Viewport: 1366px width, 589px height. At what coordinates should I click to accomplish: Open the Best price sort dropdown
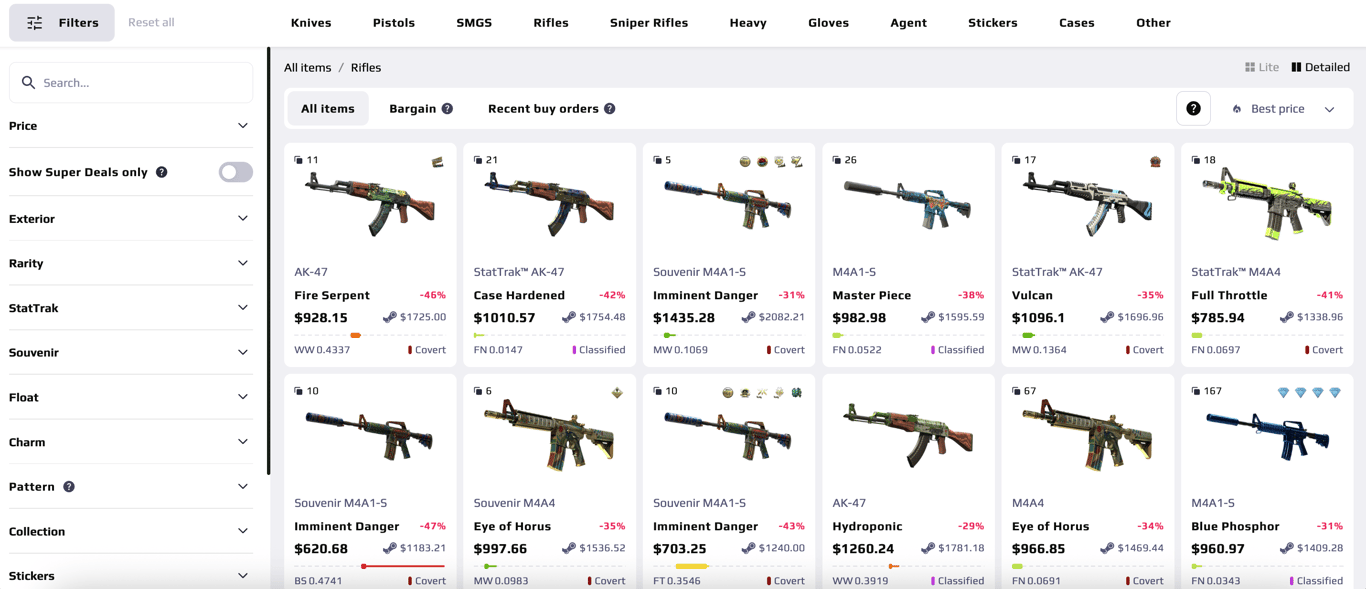coord(1284,109)
